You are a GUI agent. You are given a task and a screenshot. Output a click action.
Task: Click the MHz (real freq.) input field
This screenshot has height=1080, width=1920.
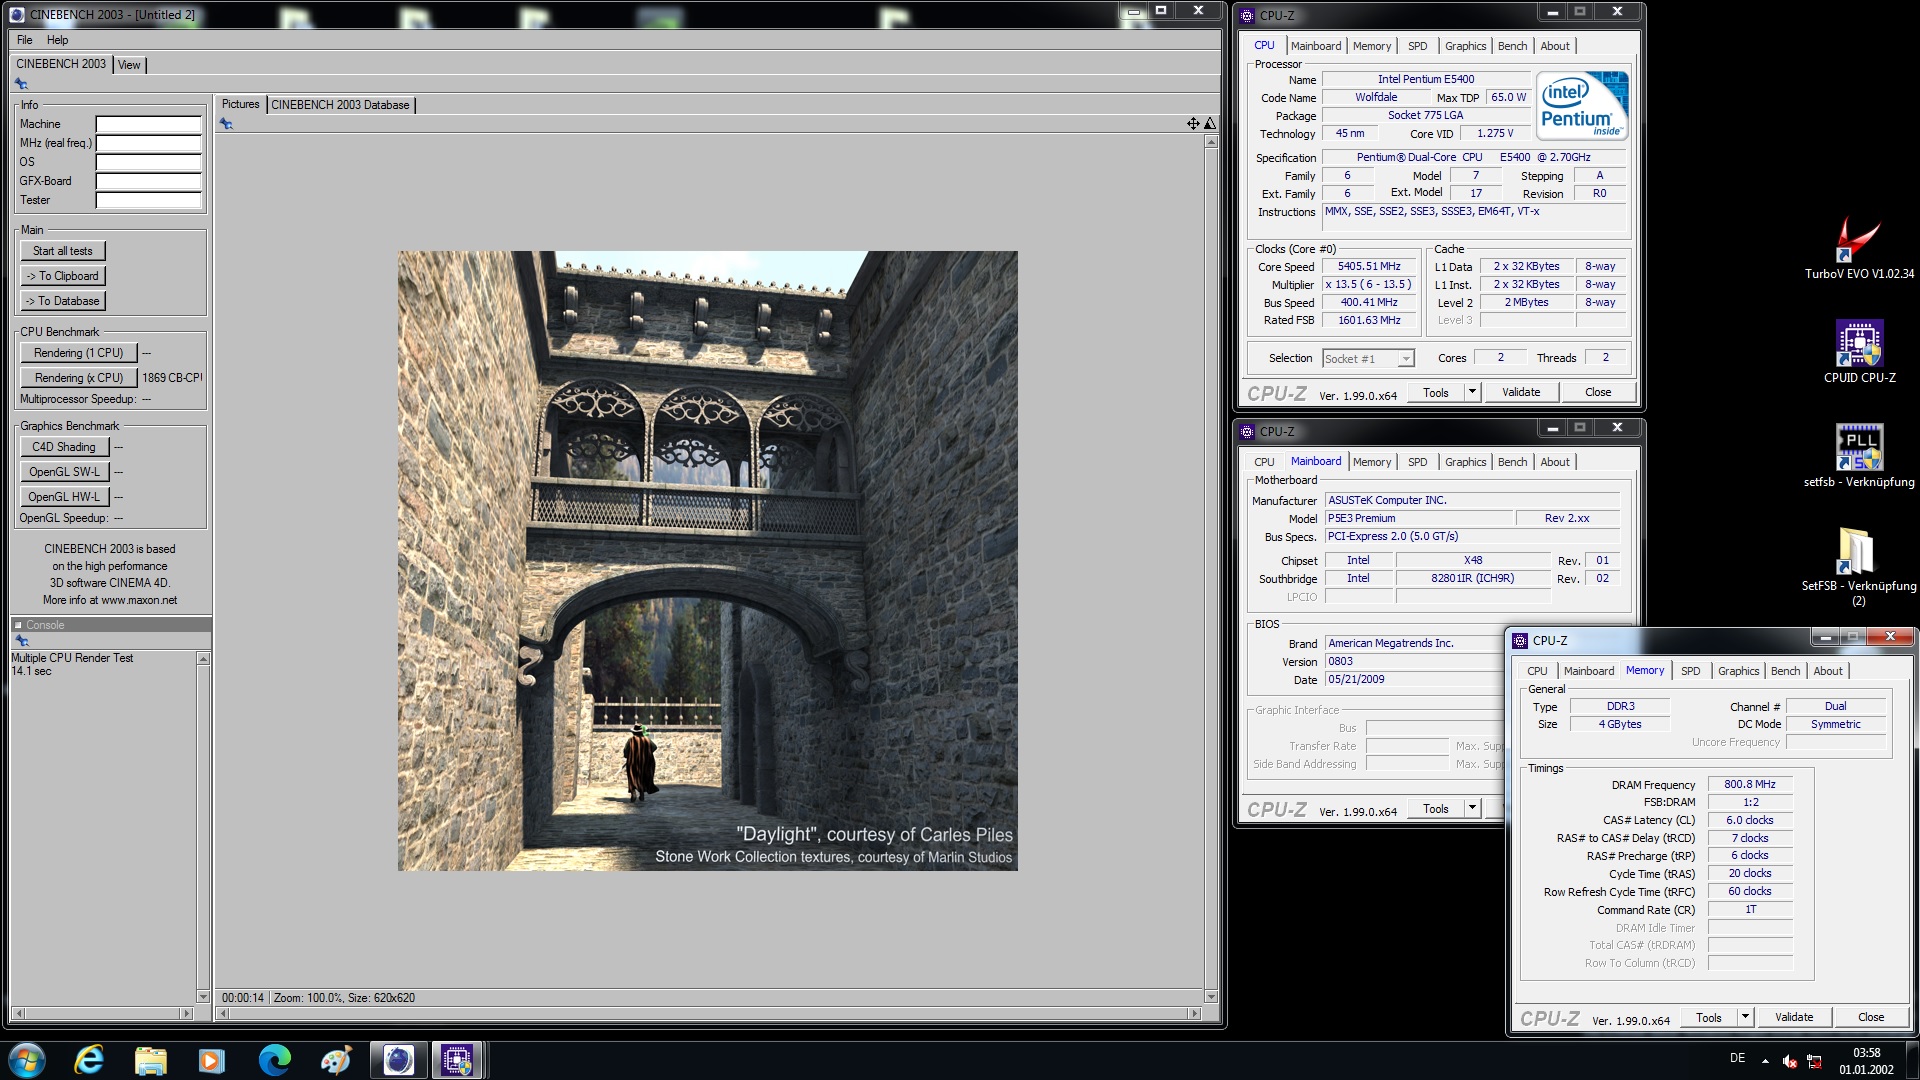pyautogui.click(x=149, y=143)
